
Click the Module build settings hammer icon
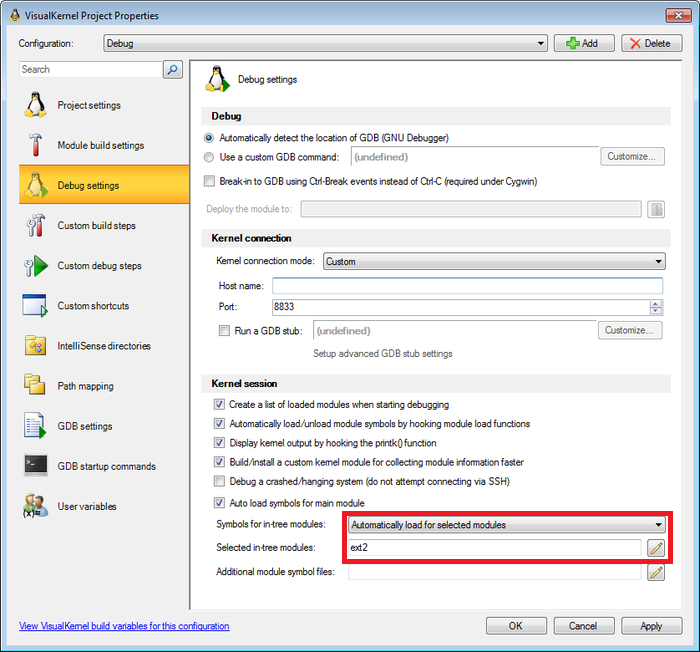[35, 145]
